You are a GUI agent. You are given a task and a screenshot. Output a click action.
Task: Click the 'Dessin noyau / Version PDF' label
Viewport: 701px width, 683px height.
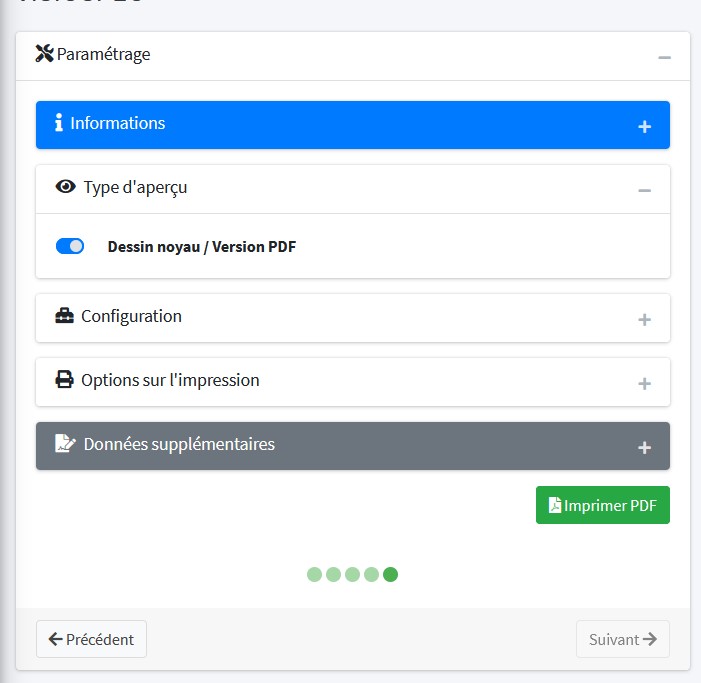pyautogui.click(x=202, y=247)
